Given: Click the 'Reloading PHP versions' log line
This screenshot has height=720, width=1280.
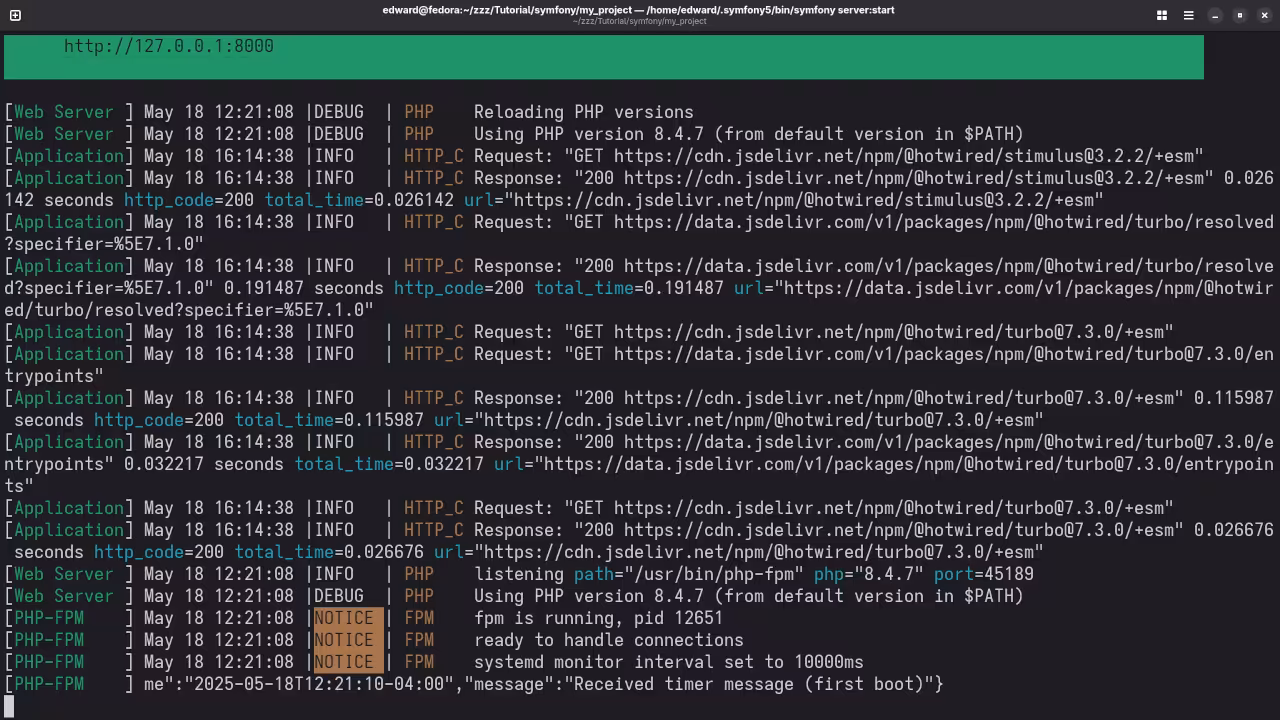Looking at the screenshot, I should click(583, 112).
